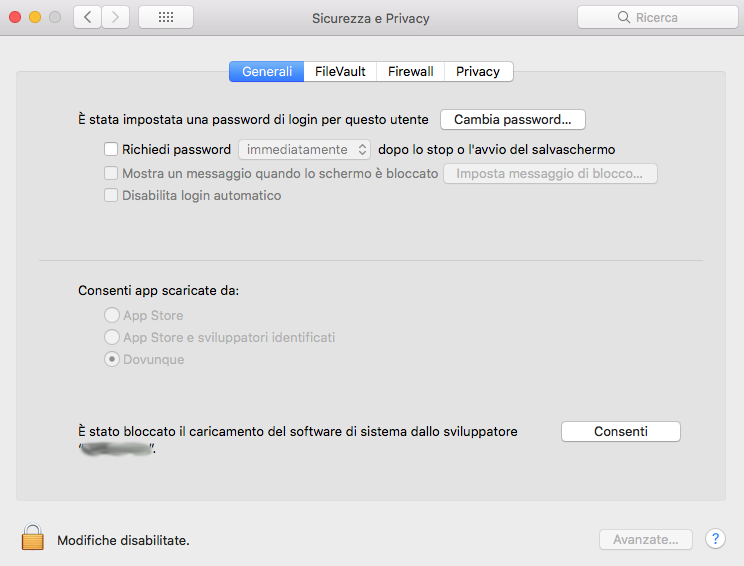The image size is (744, 566).
Task: Click the Sicurezza e Privacy window title
Action: (x=371, y=19)
